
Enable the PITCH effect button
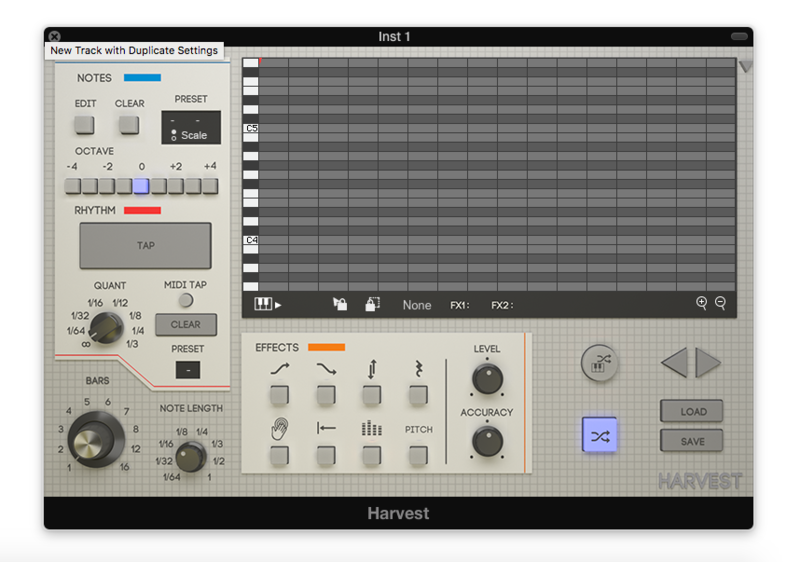(x=418, y=455)
